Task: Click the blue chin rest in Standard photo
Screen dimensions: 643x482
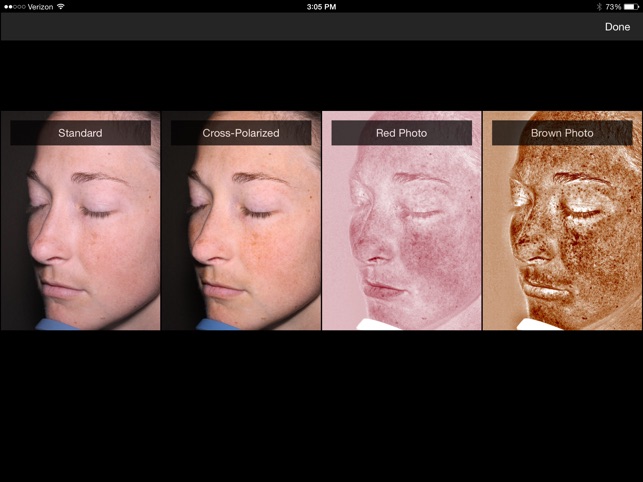Action: 57,325
